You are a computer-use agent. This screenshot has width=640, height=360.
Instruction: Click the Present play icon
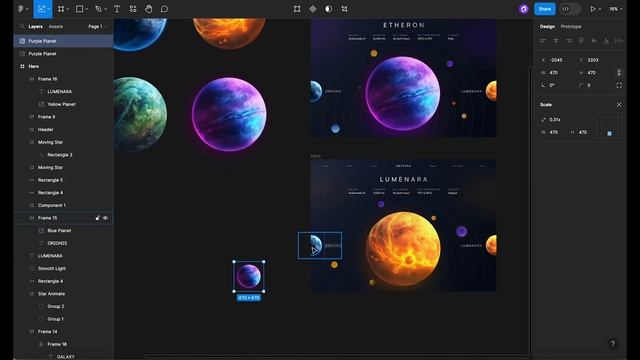592,9
